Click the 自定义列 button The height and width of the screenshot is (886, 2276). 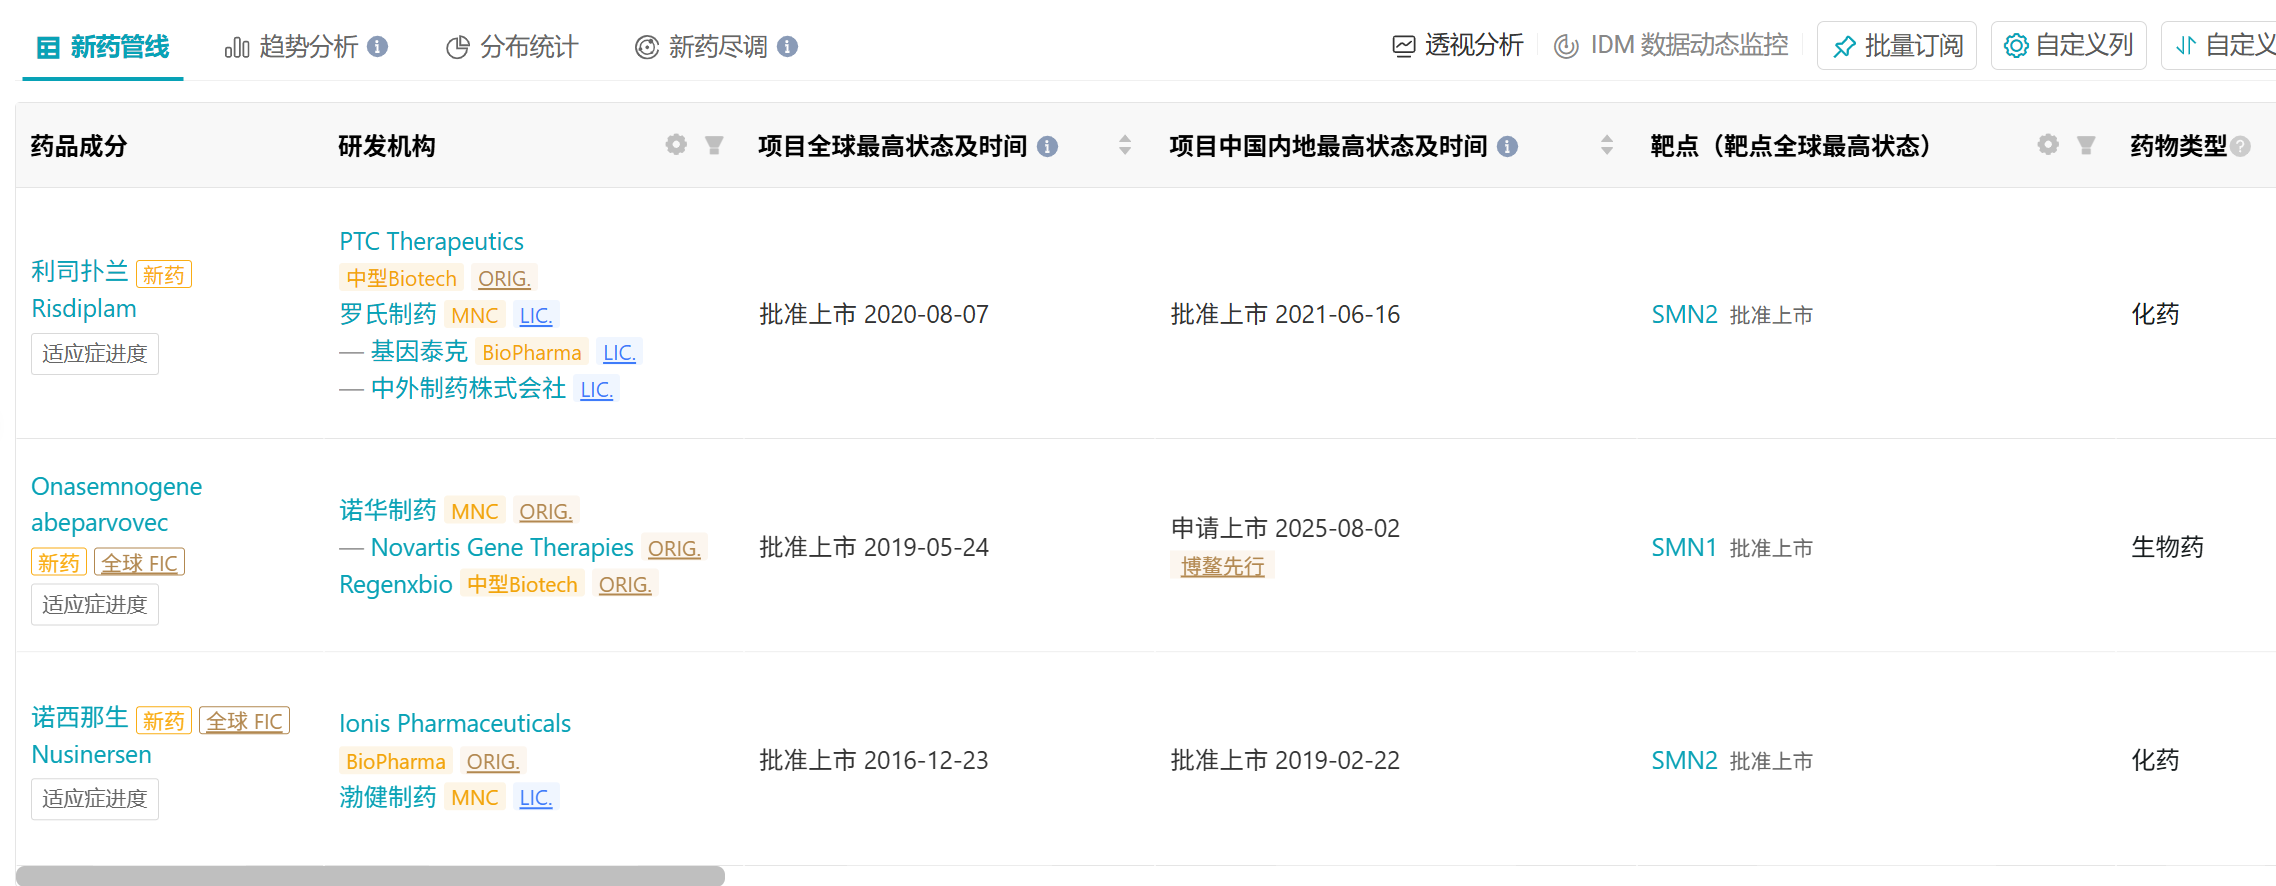(x=2069, y=45)
